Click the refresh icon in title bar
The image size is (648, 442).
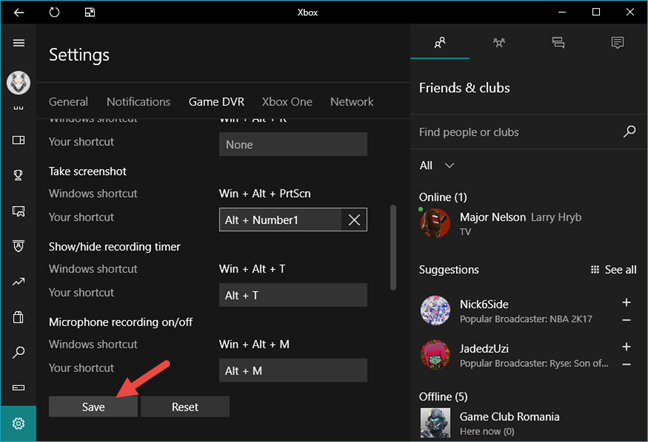coord(54,12)
